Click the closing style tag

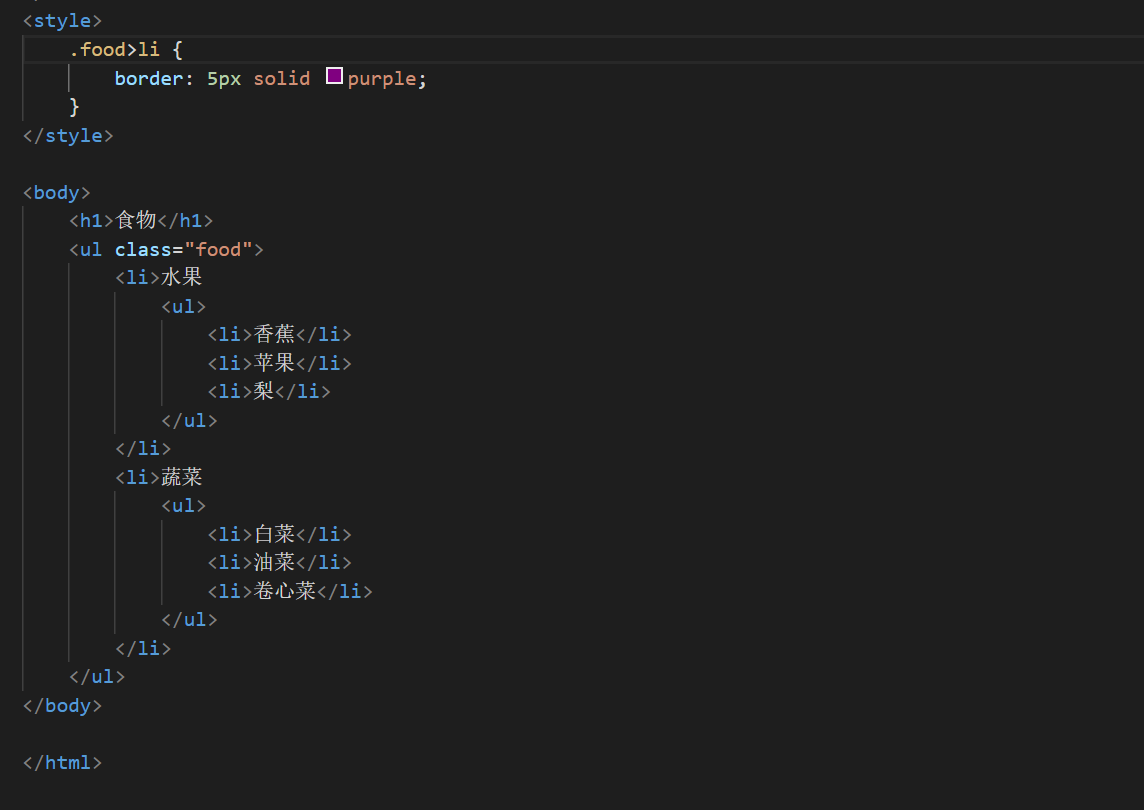(x=67, y=134)
